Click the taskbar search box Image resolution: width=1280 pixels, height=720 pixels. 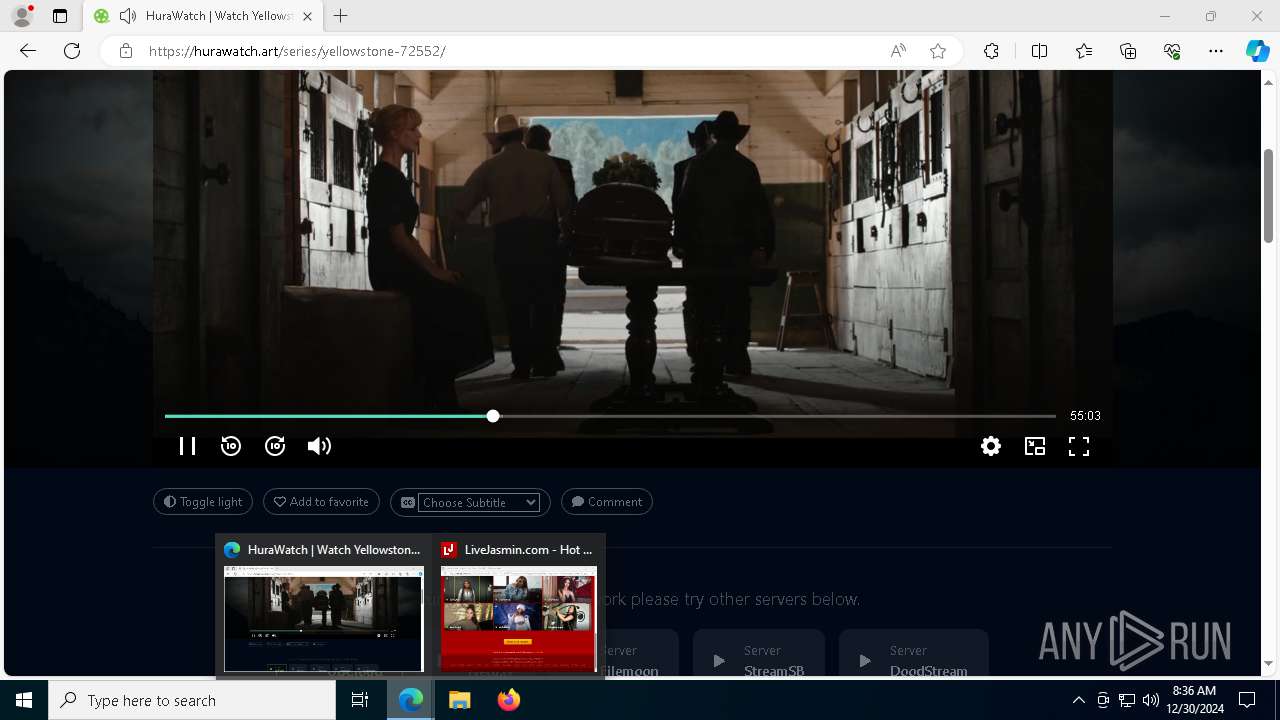click(x=192, y=700)
